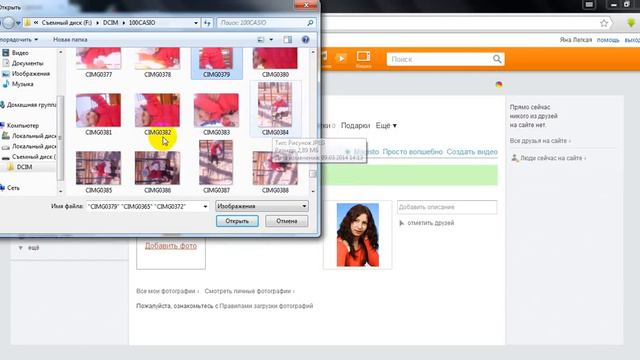Click 100CASIO in the address breadcrumb
This screenshot has height=360, width=640.
(142, 23)
